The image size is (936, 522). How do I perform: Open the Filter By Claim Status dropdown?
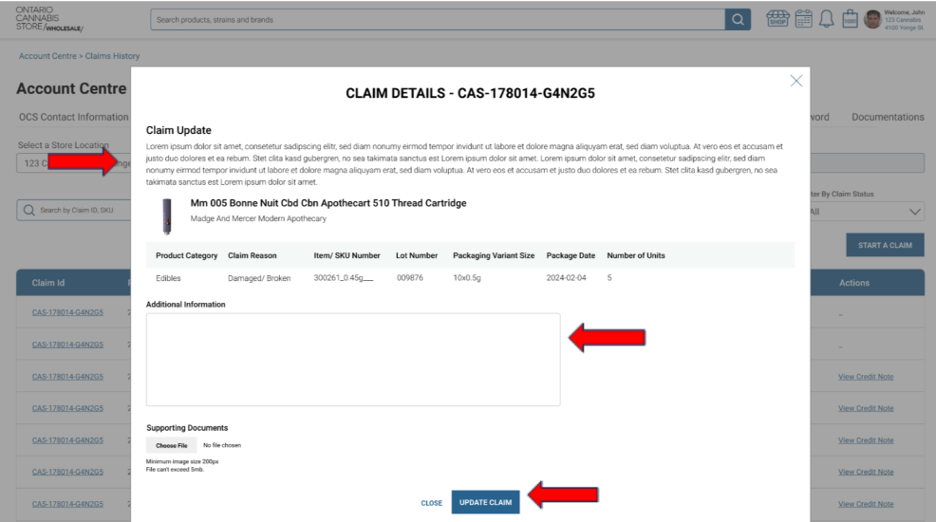tap(866, 212)
